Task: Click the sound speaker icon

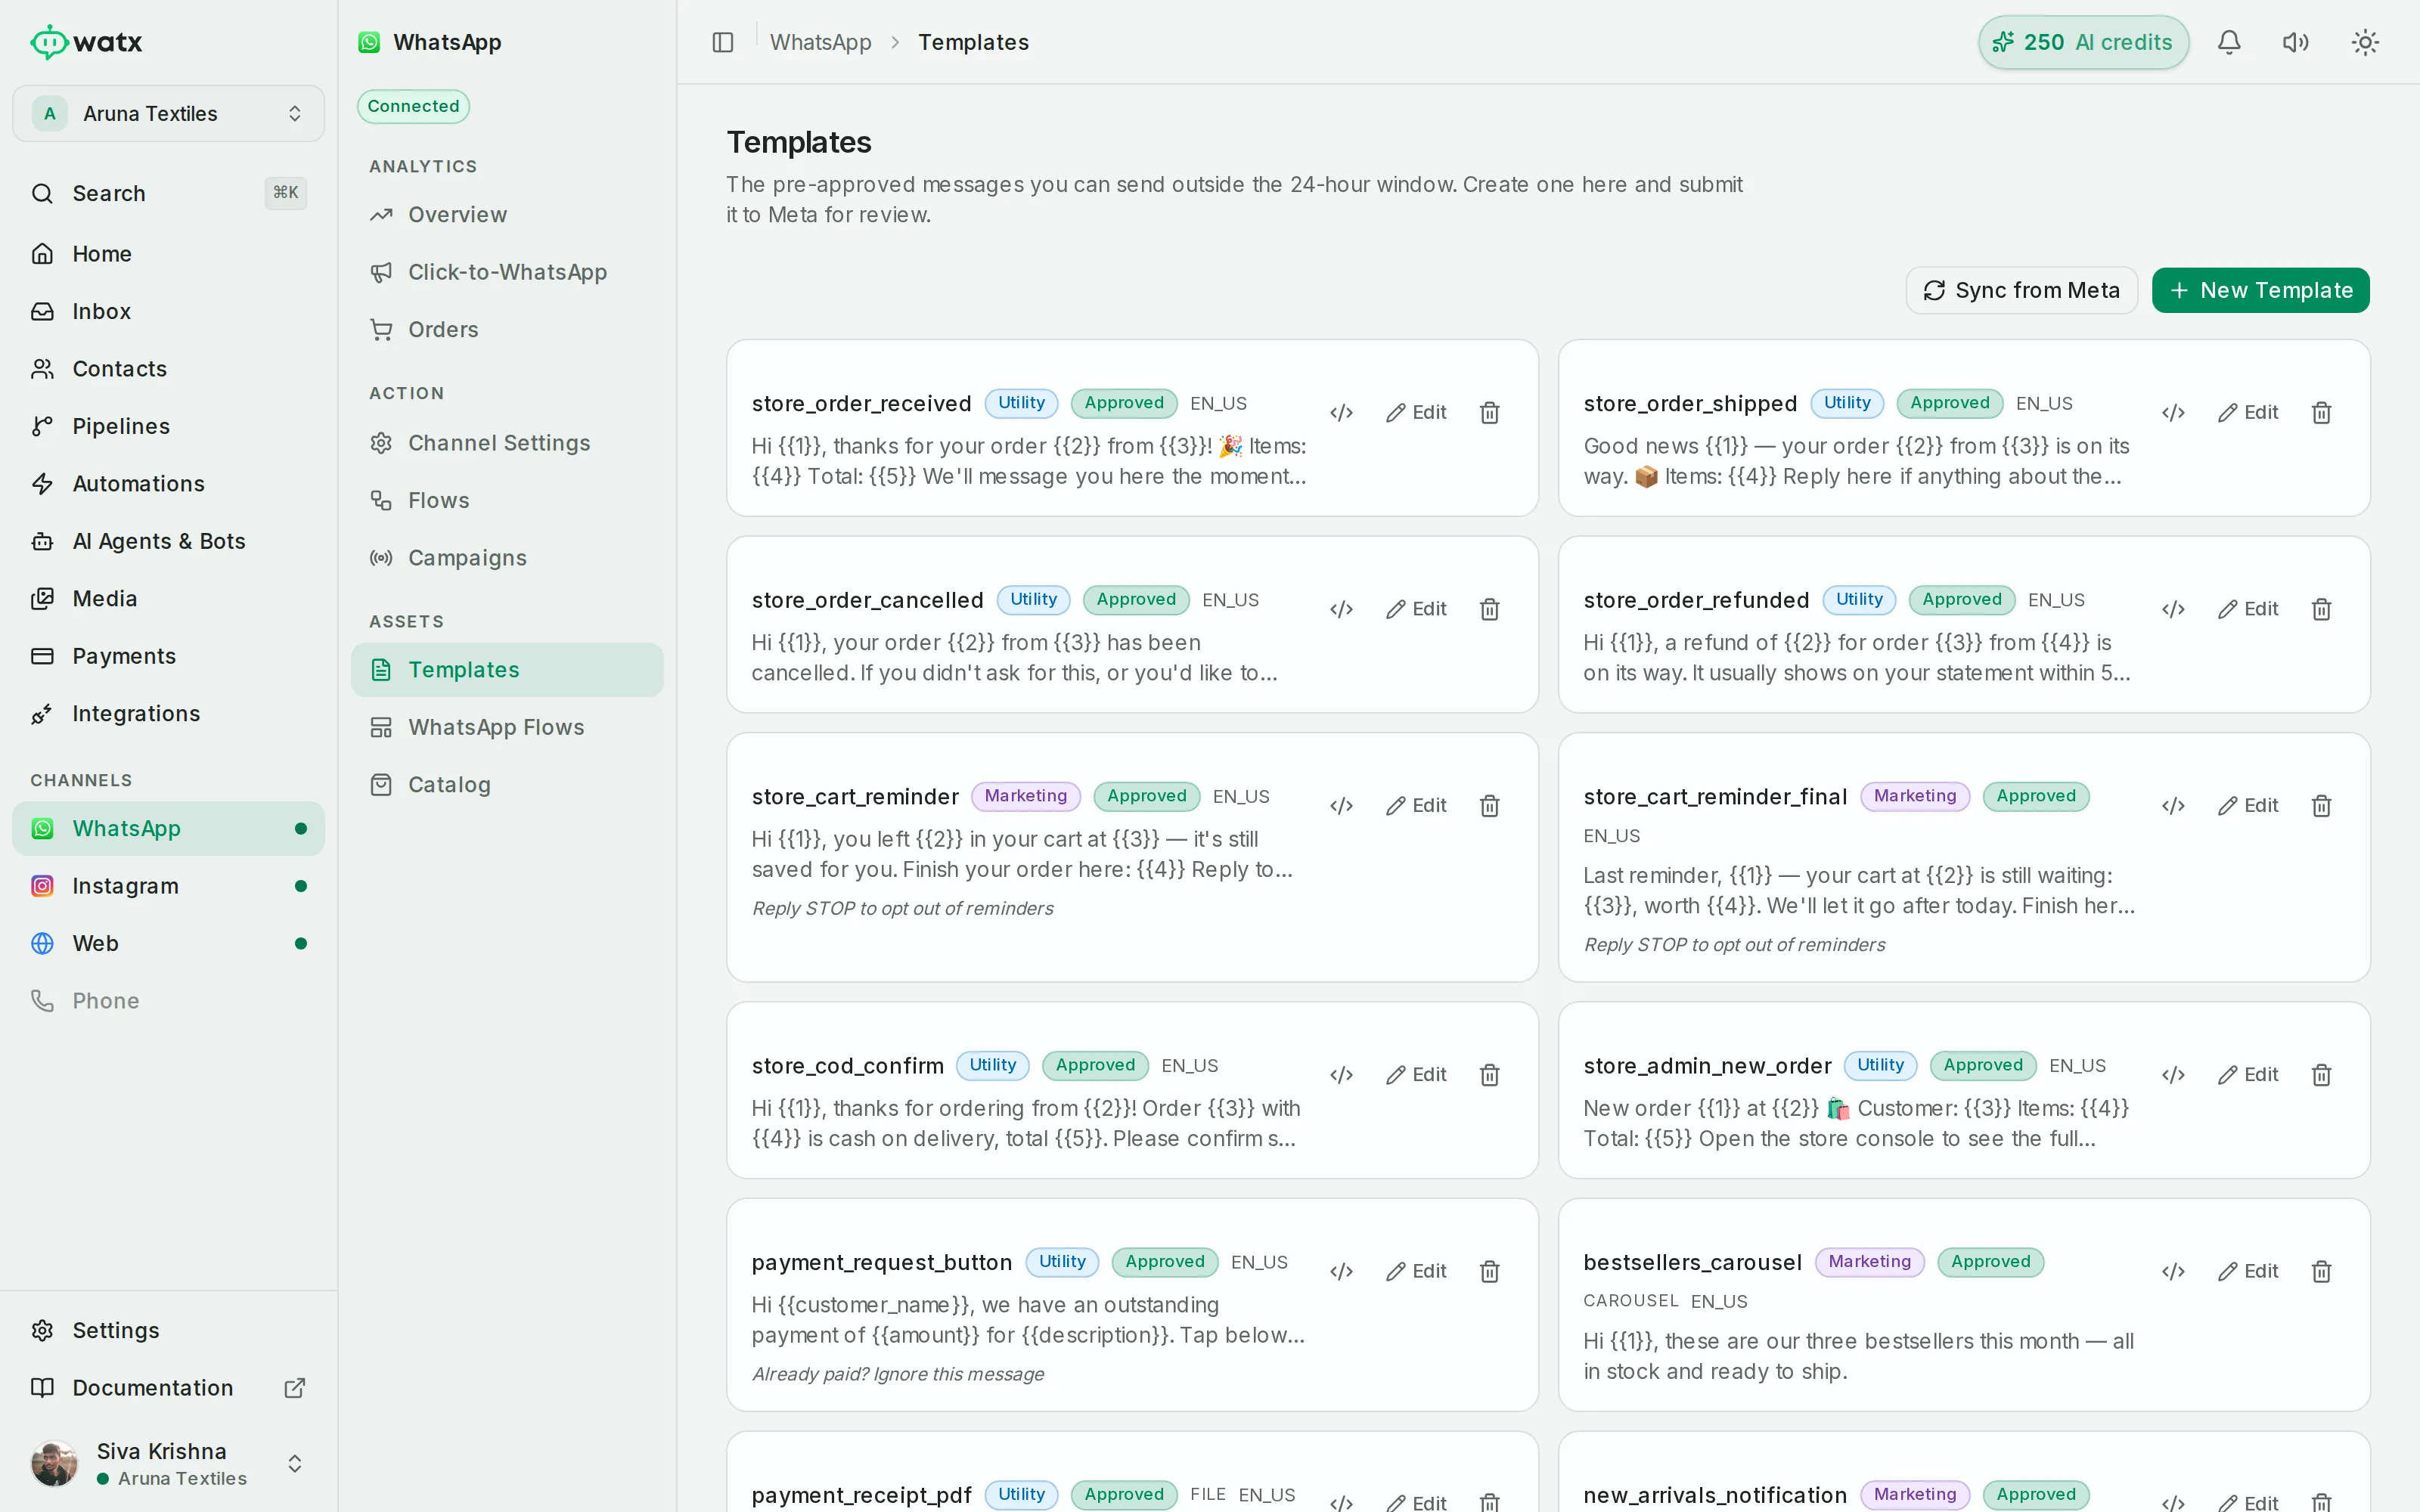Action: (x=2296, y=42)
